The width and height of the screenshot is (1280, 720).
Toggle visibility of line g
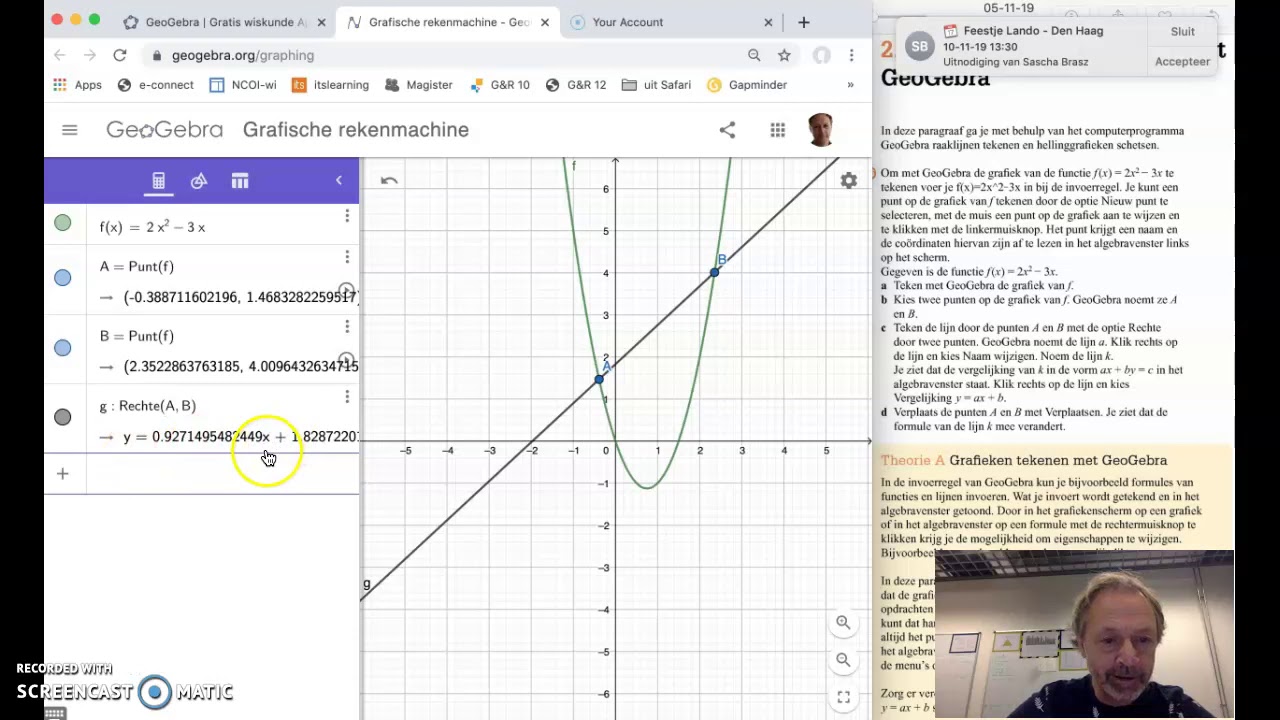(x=63, y=417)
